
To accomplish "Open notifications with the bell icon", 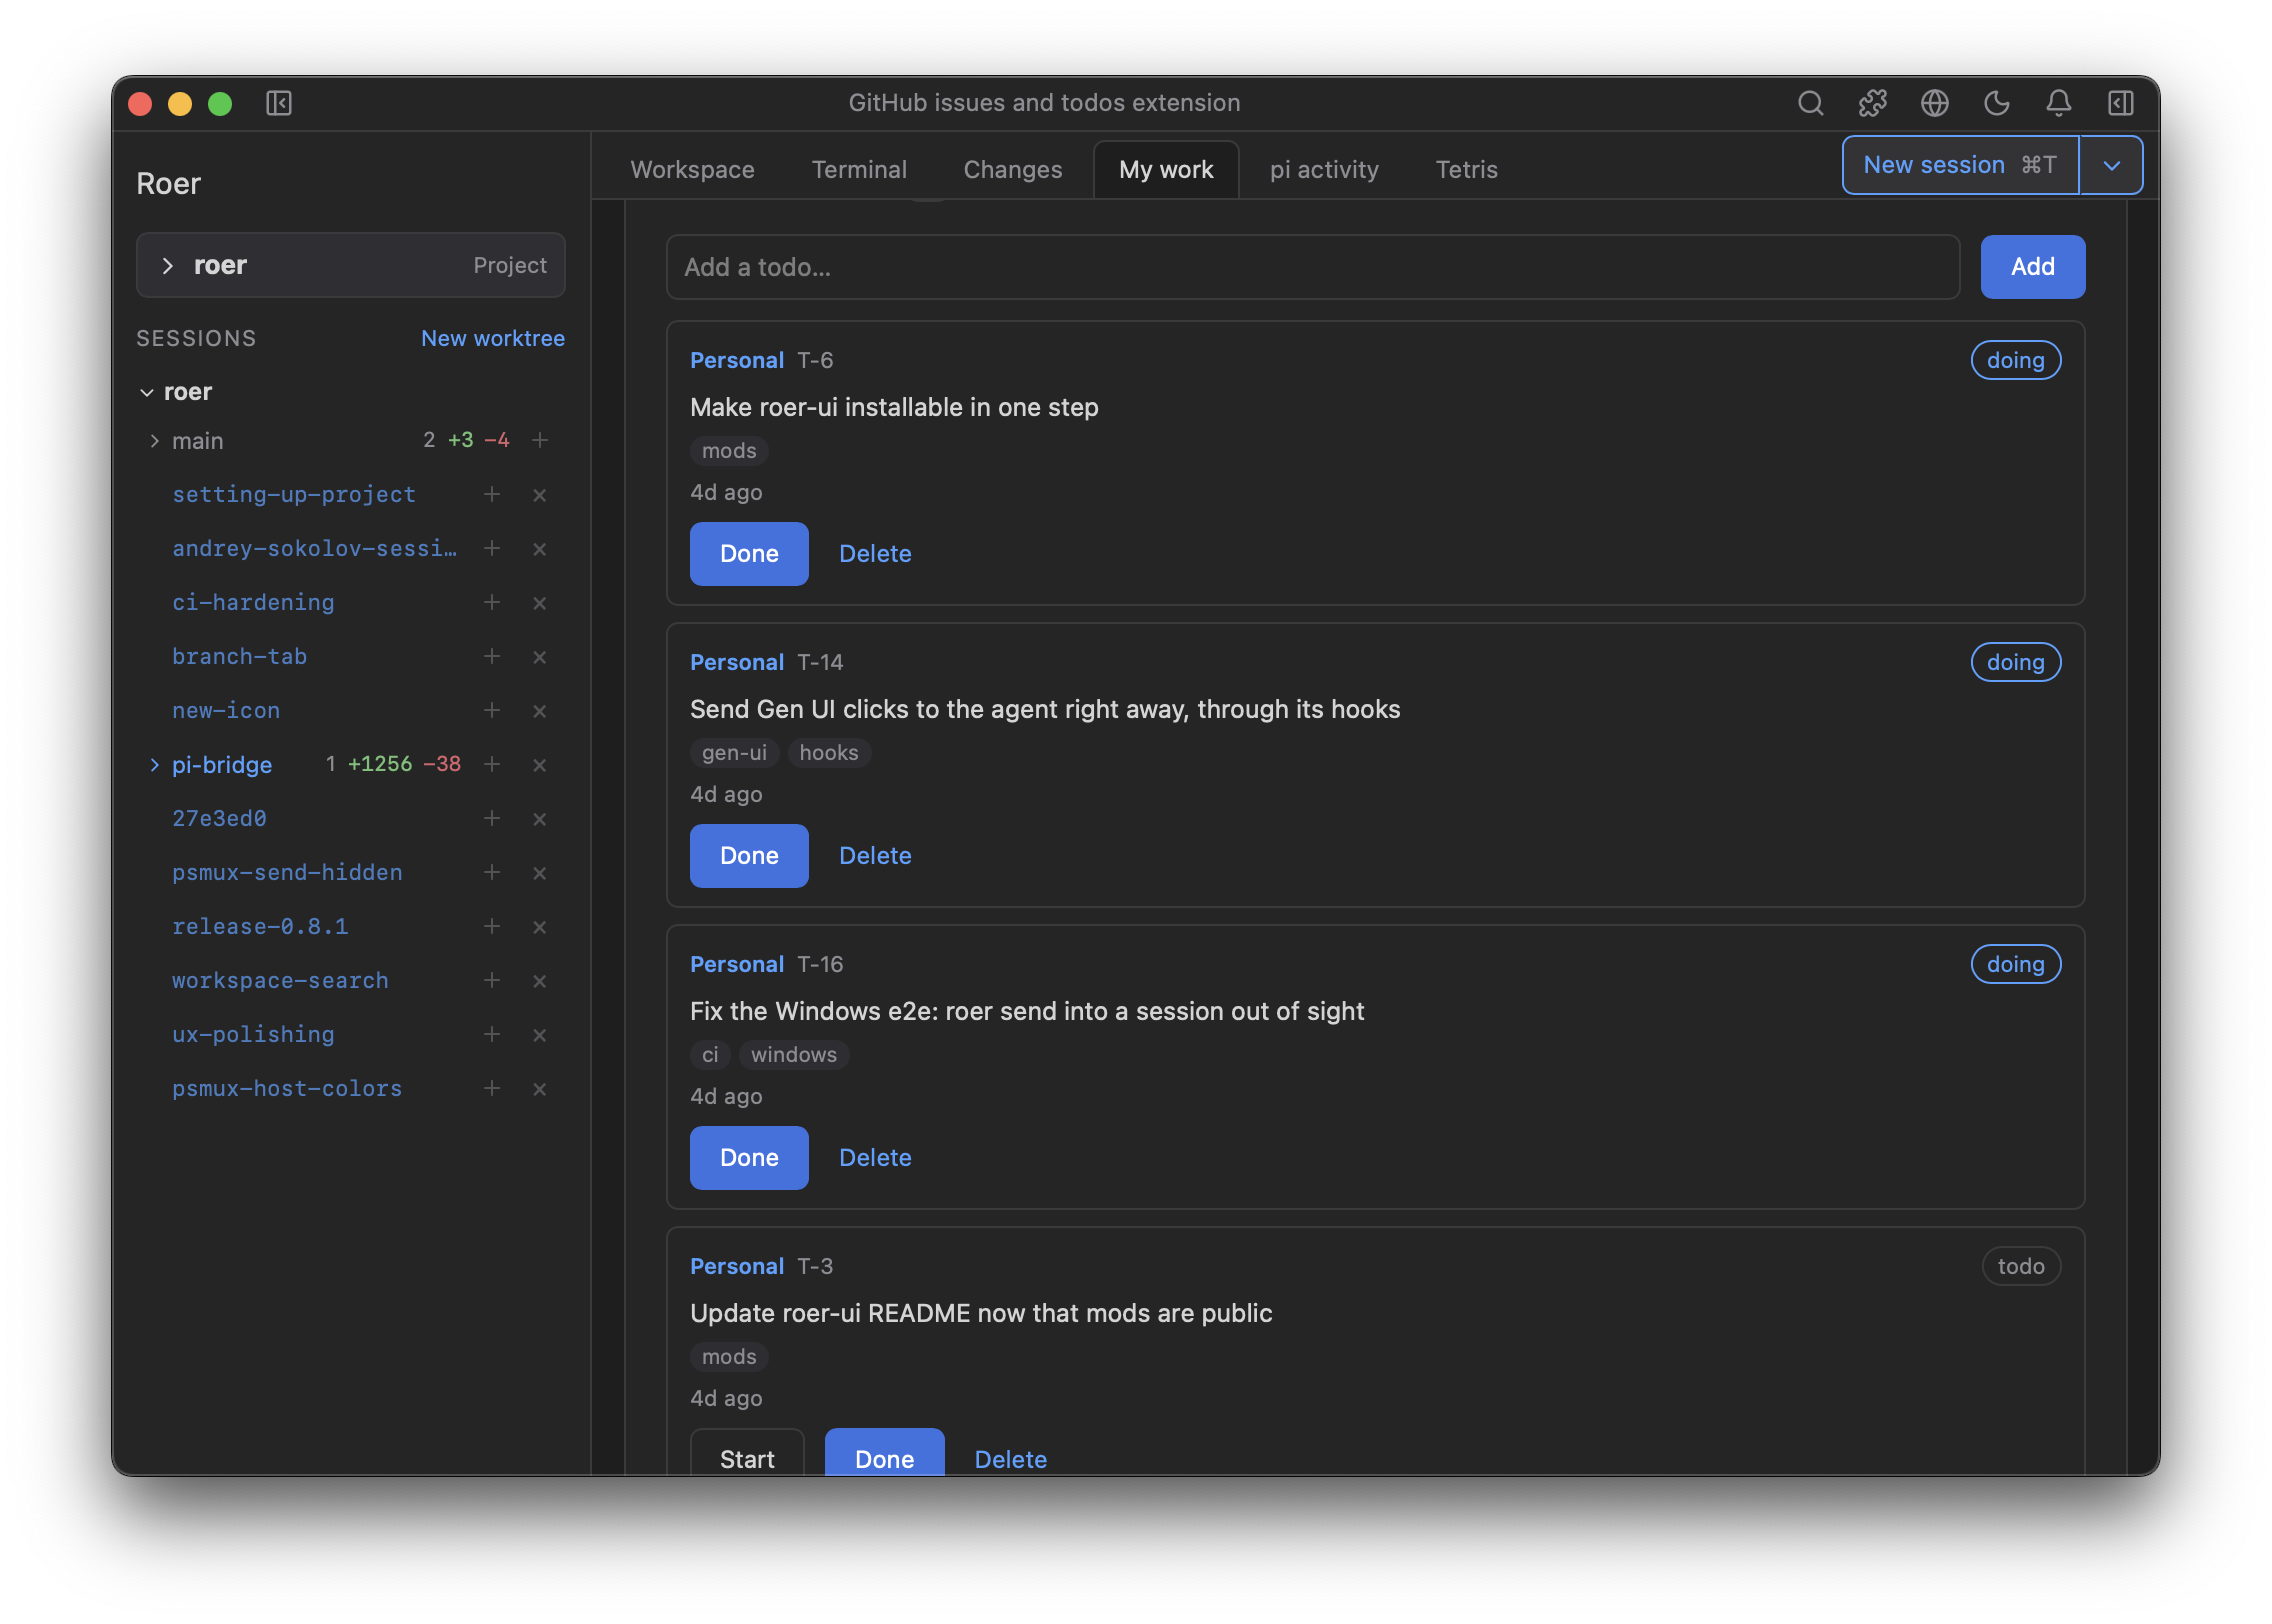I will (x=2059, y=103).
